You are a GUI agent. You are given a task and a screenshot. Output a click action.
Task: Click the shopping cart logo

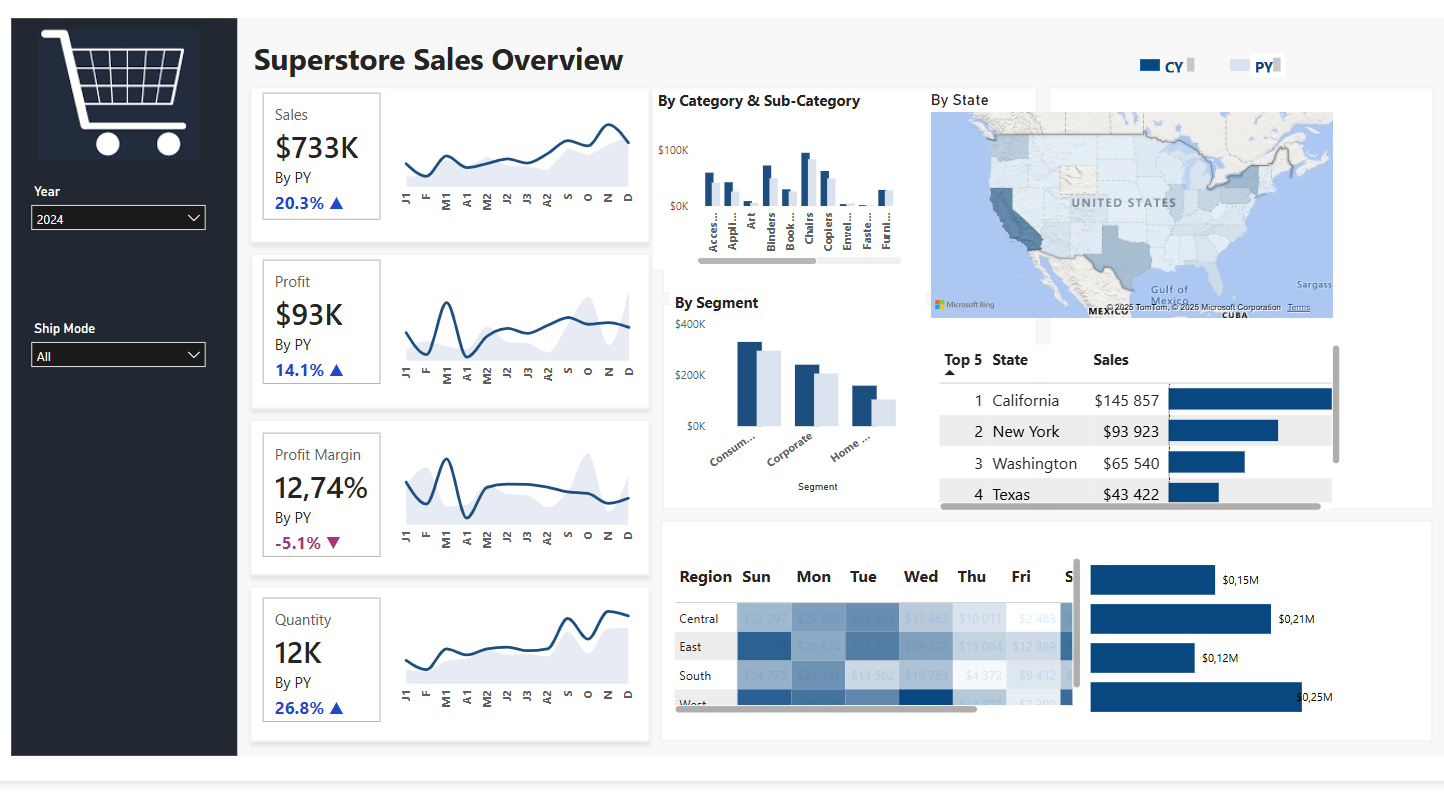click(x=118, y=94)
